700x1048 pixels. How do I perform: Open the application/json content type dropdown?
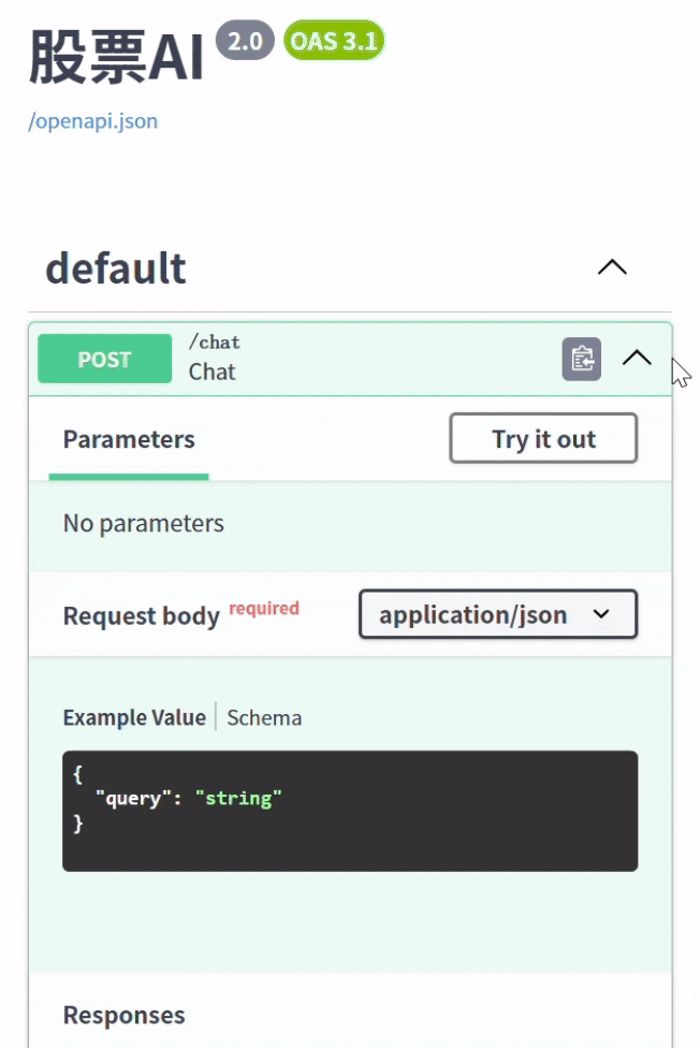497,615
